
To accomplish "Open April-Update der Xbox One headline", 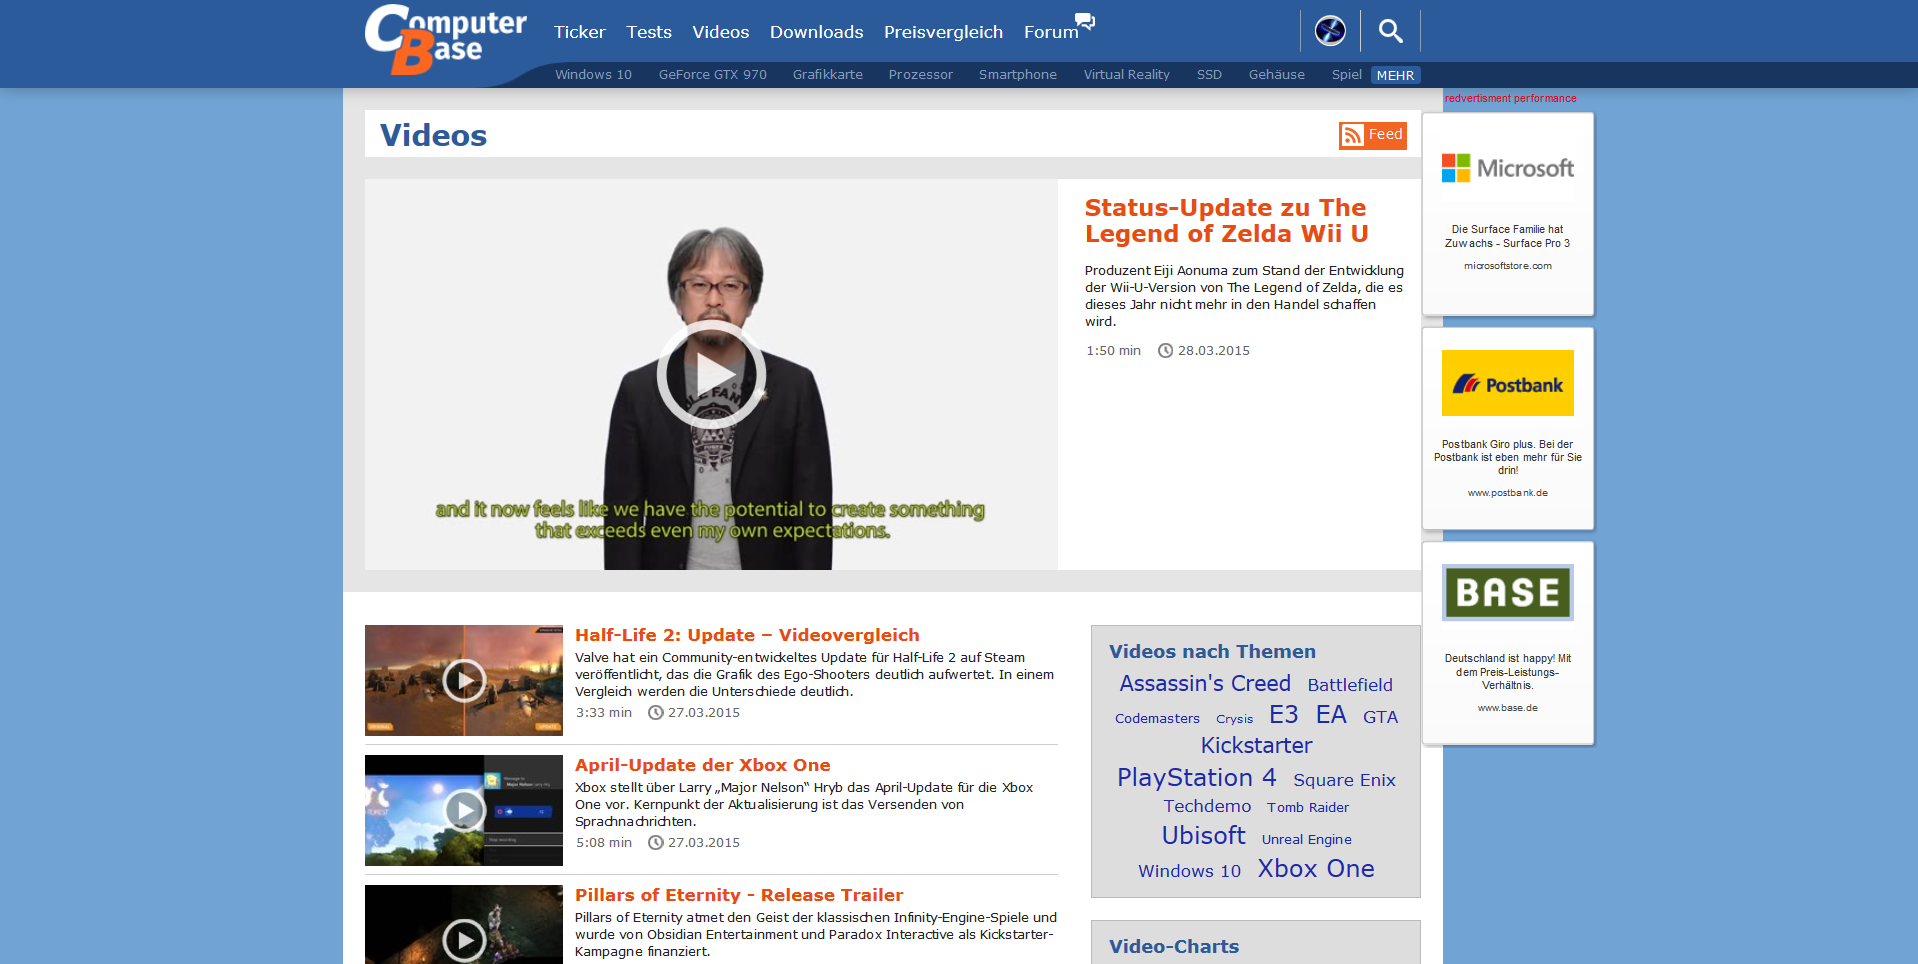I will coord(703,765).
